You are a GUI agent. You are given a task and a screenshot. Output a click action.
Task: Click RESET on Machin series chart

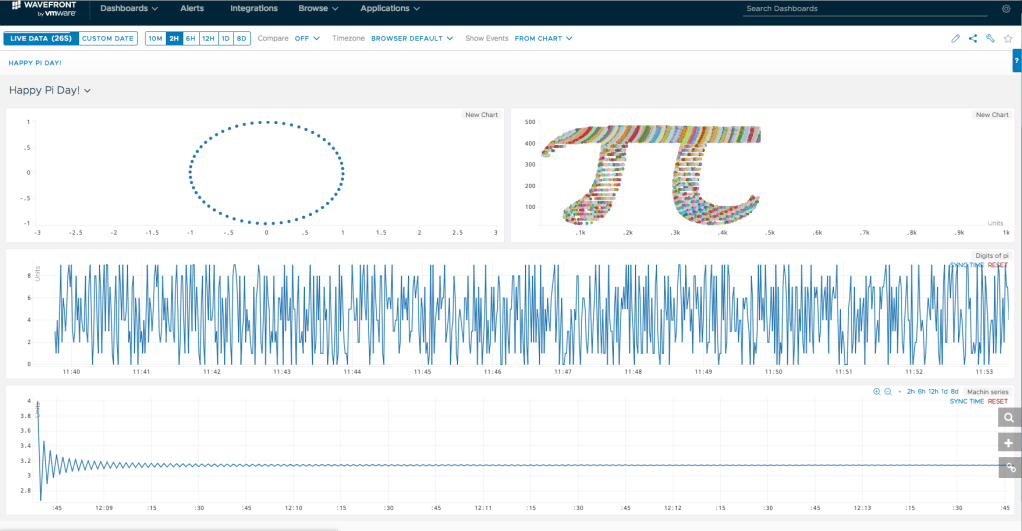pos(997,401)
